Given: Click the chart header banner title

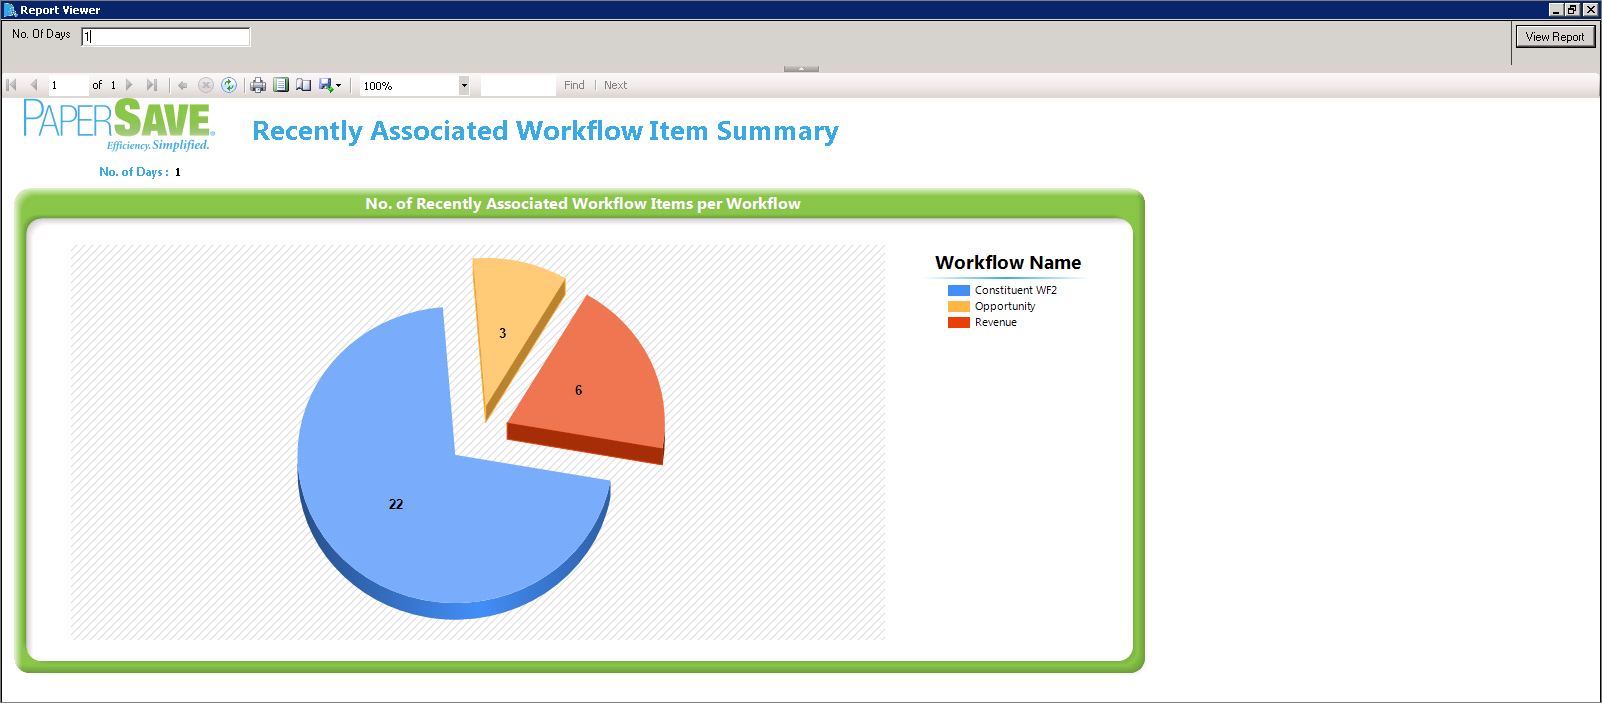Looking at the screenshot, I should 582,203.
